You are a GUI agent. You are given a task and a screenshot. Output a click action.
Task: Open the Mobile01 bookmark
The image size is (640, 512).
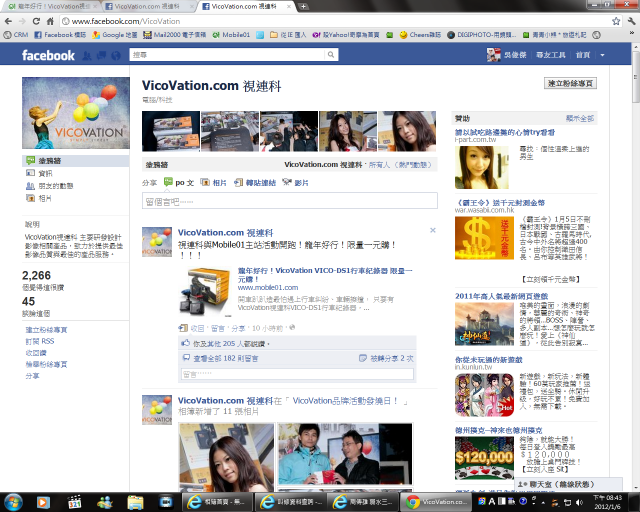pos(231,35)
